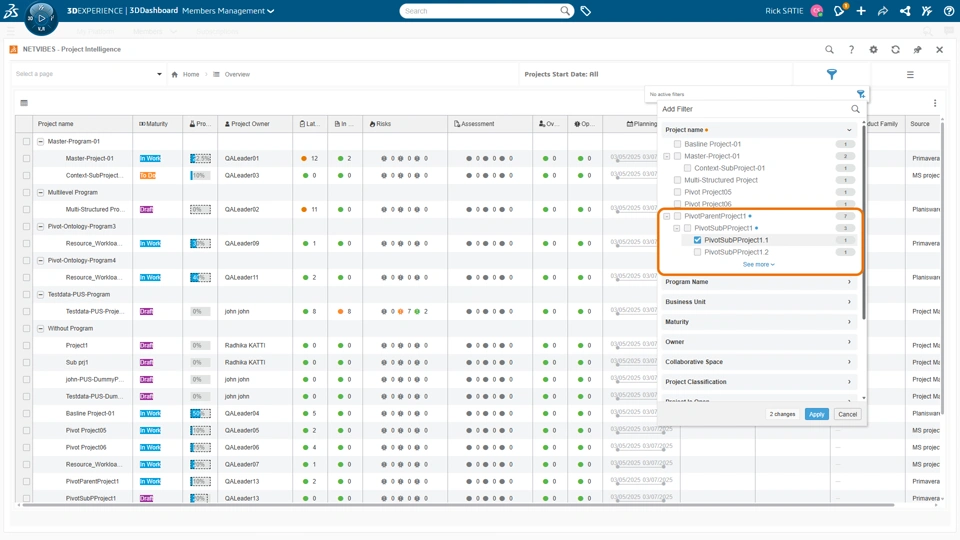
Task: Click Rick SATIE profile avatar
Action: pos(817,11)
